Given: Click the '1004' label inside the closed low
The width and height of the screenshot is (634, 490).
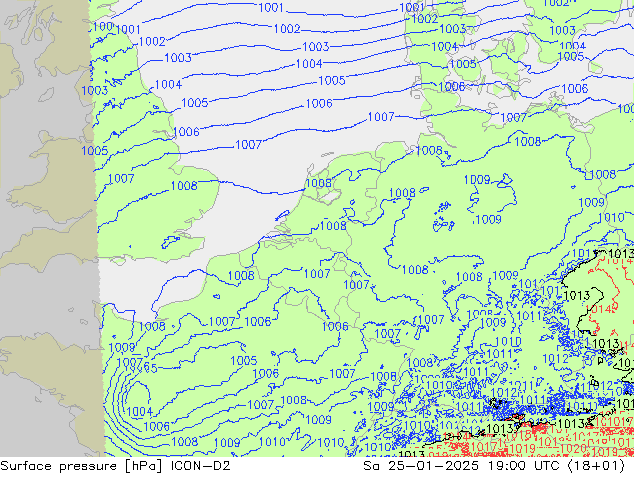Looking at the screenshot, I should [x=139, y=412].
